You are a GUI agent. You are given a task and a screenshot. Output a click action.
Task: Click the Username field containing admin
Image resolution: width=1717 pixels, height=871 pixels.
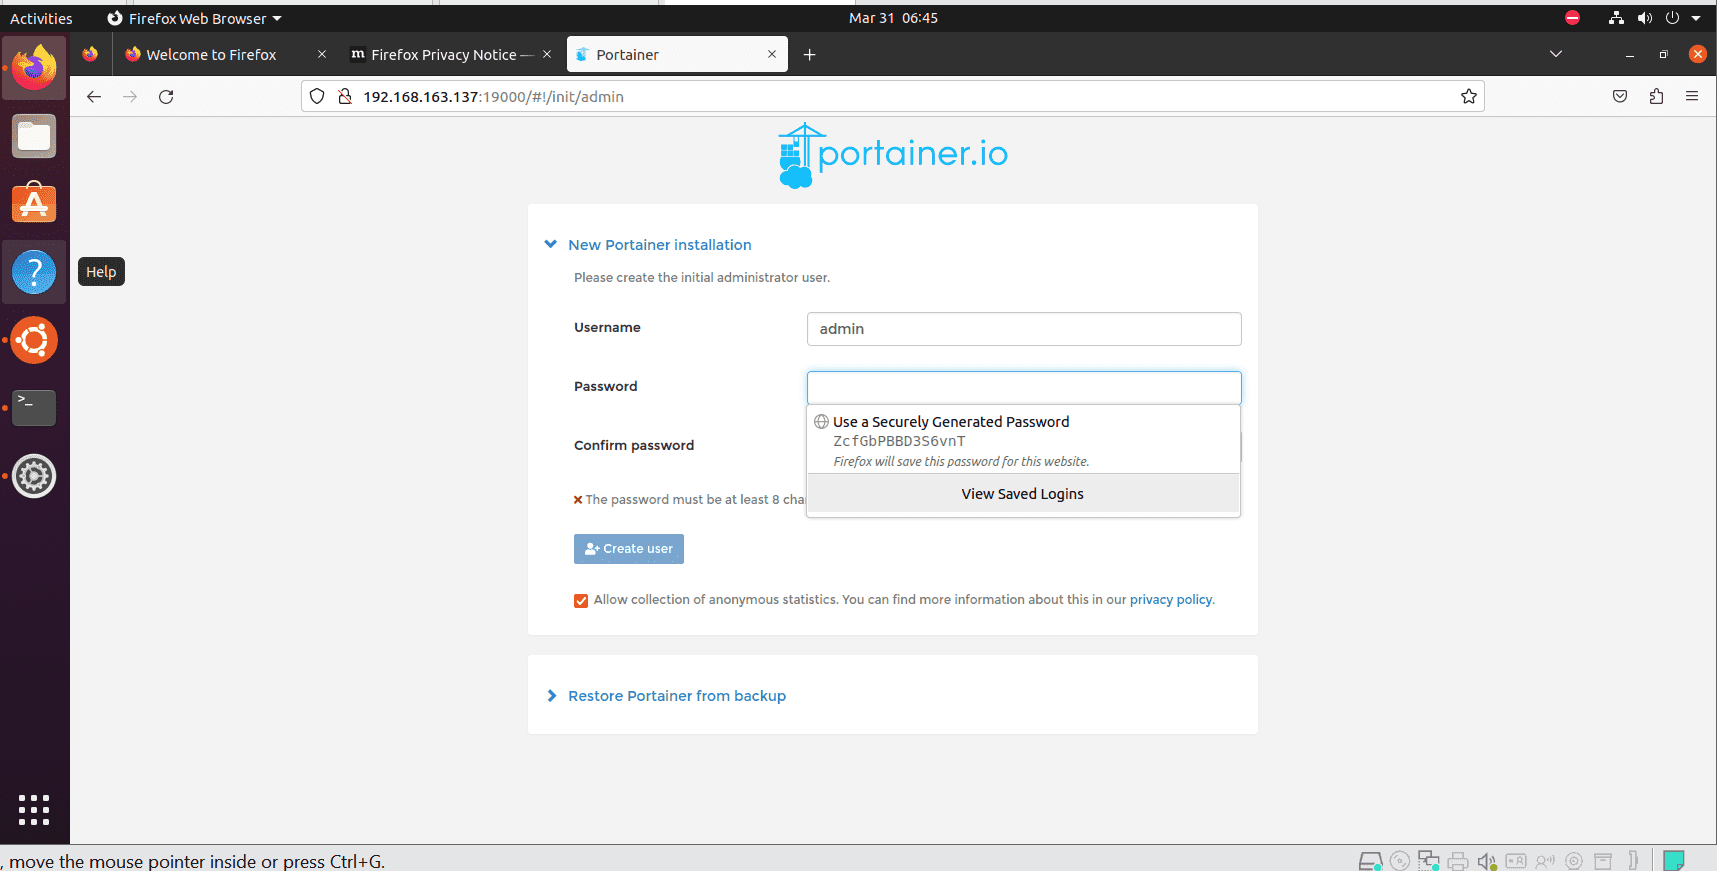click(x=1024, y=329)
